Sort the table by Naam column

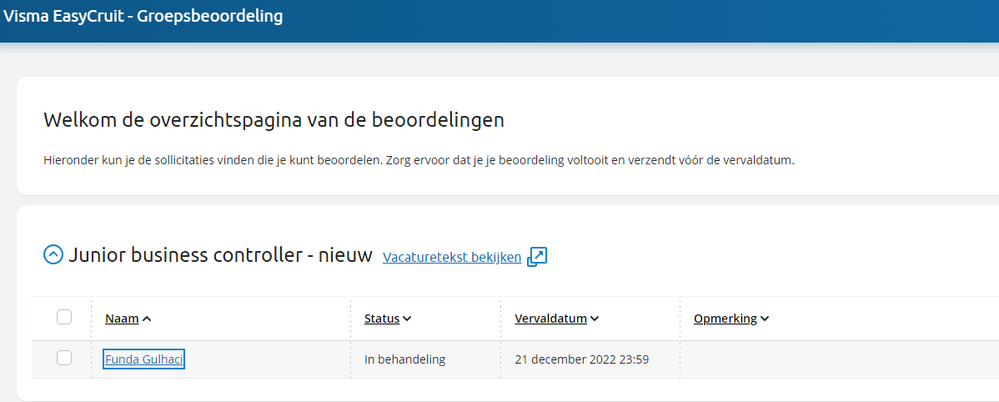(x=128, y=319)
